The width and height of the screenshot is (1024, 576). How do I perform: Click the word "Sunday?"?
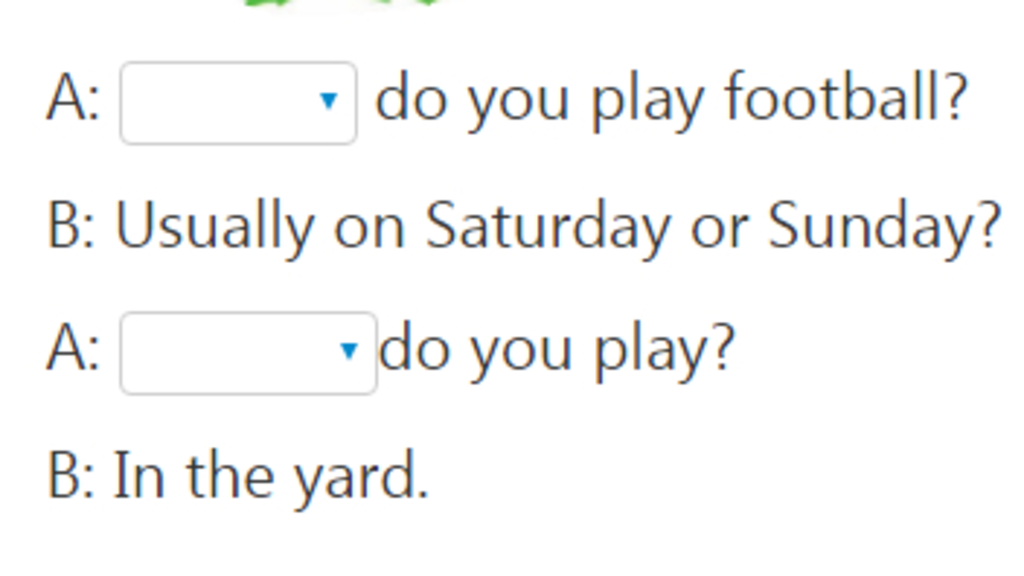tap(884, 227)
